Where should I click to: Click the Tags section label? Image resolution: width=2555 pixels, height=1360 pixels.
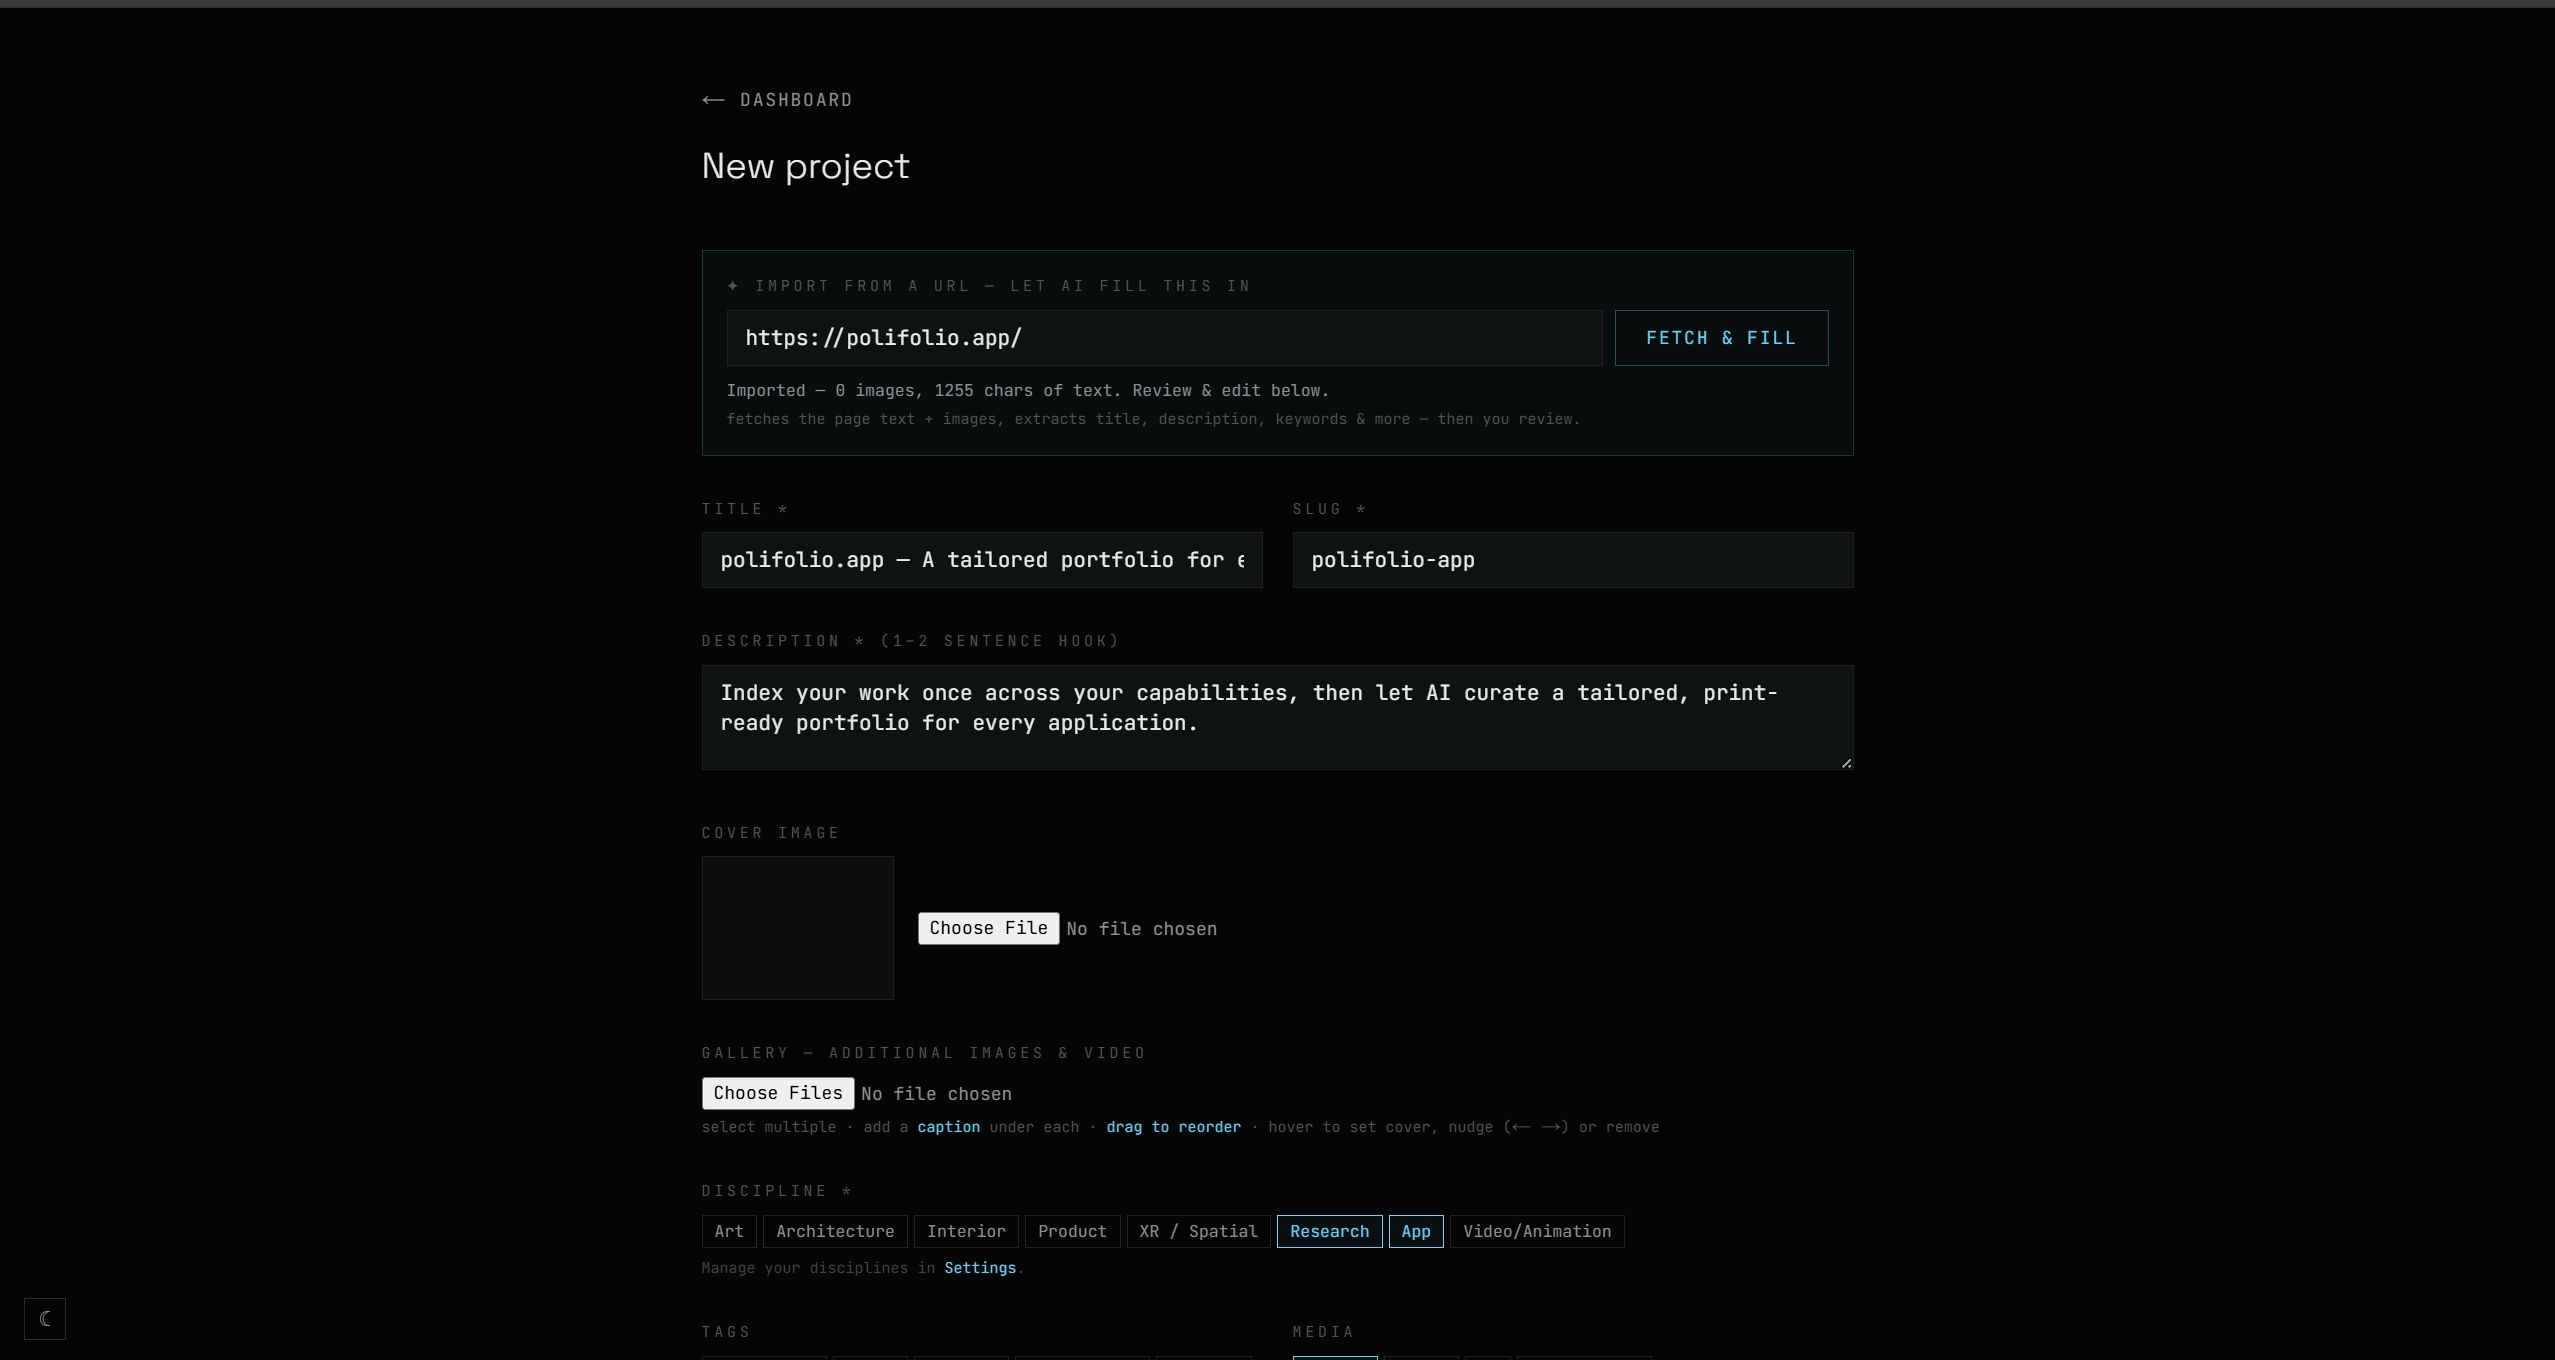(726, 1332)
